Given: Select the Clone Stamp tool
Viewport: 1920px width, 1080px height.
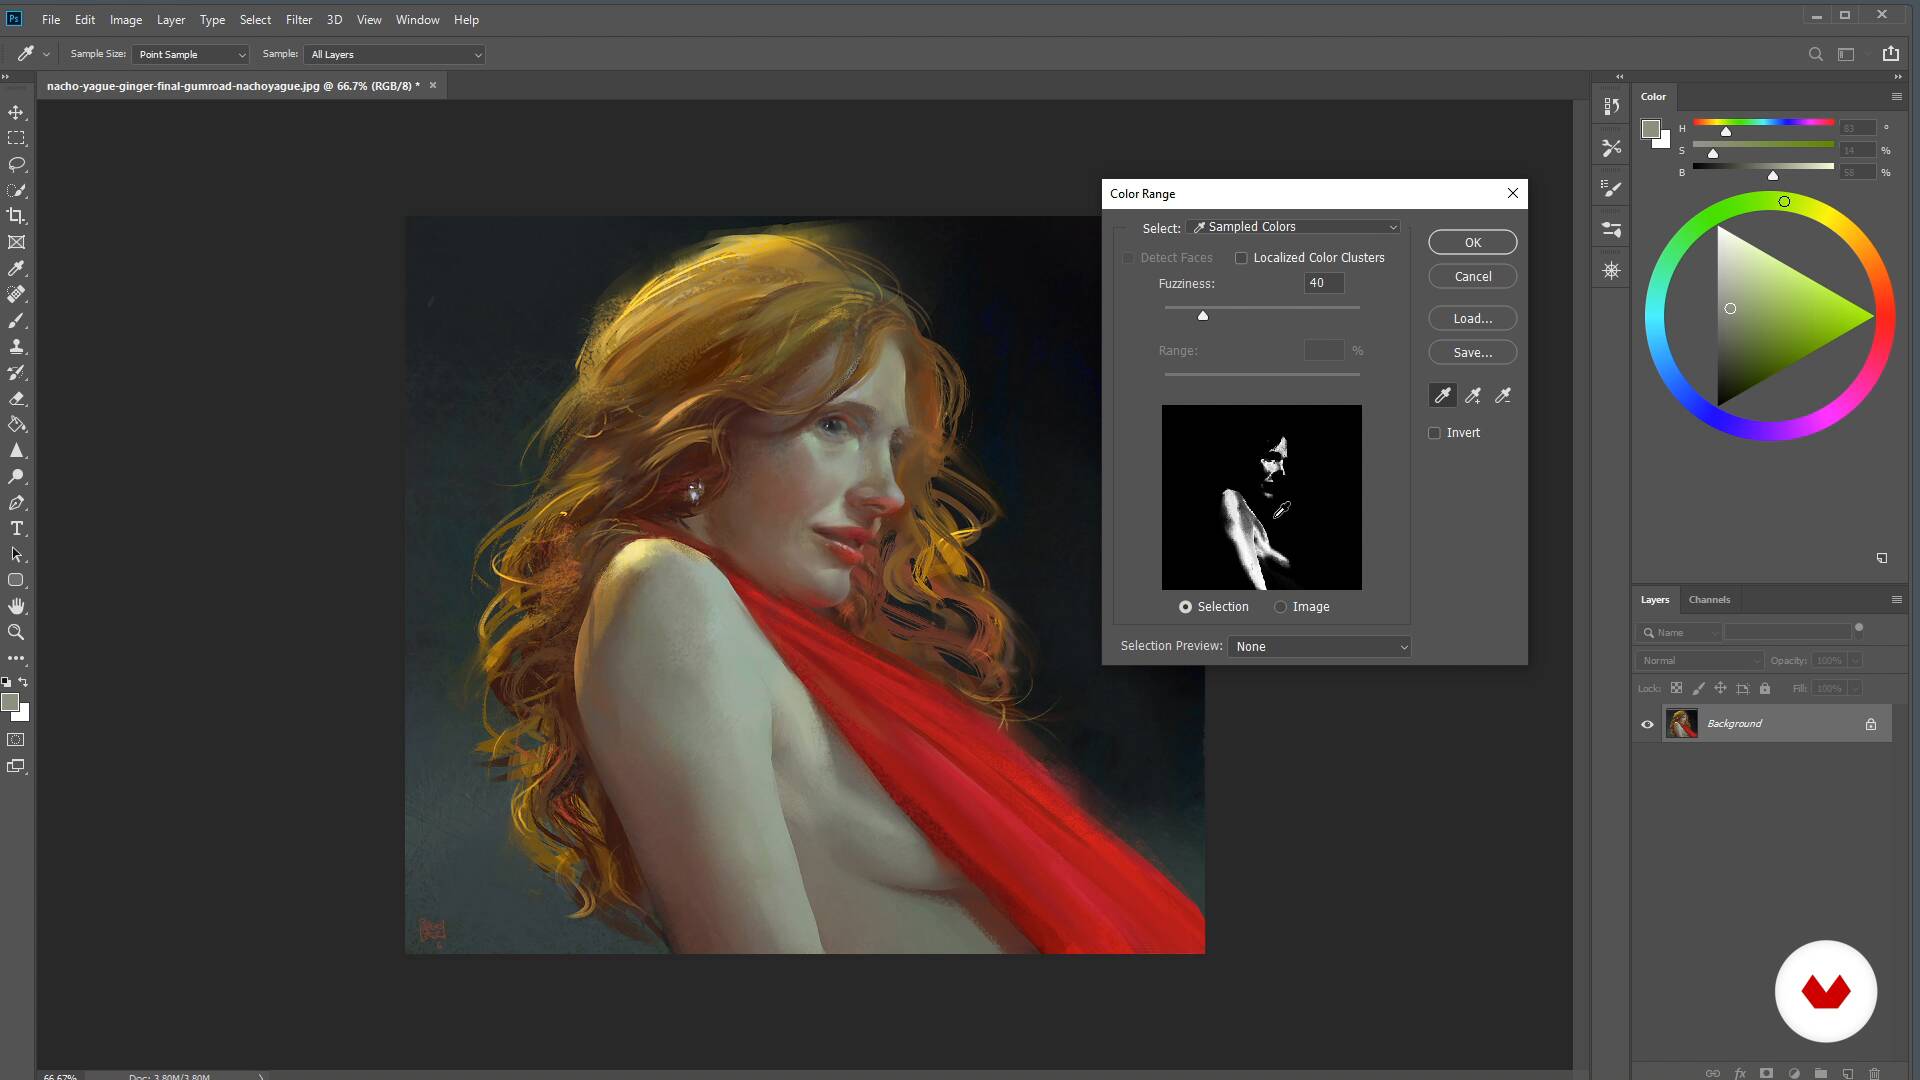Looking at the screenshot, I should (16, 346).
